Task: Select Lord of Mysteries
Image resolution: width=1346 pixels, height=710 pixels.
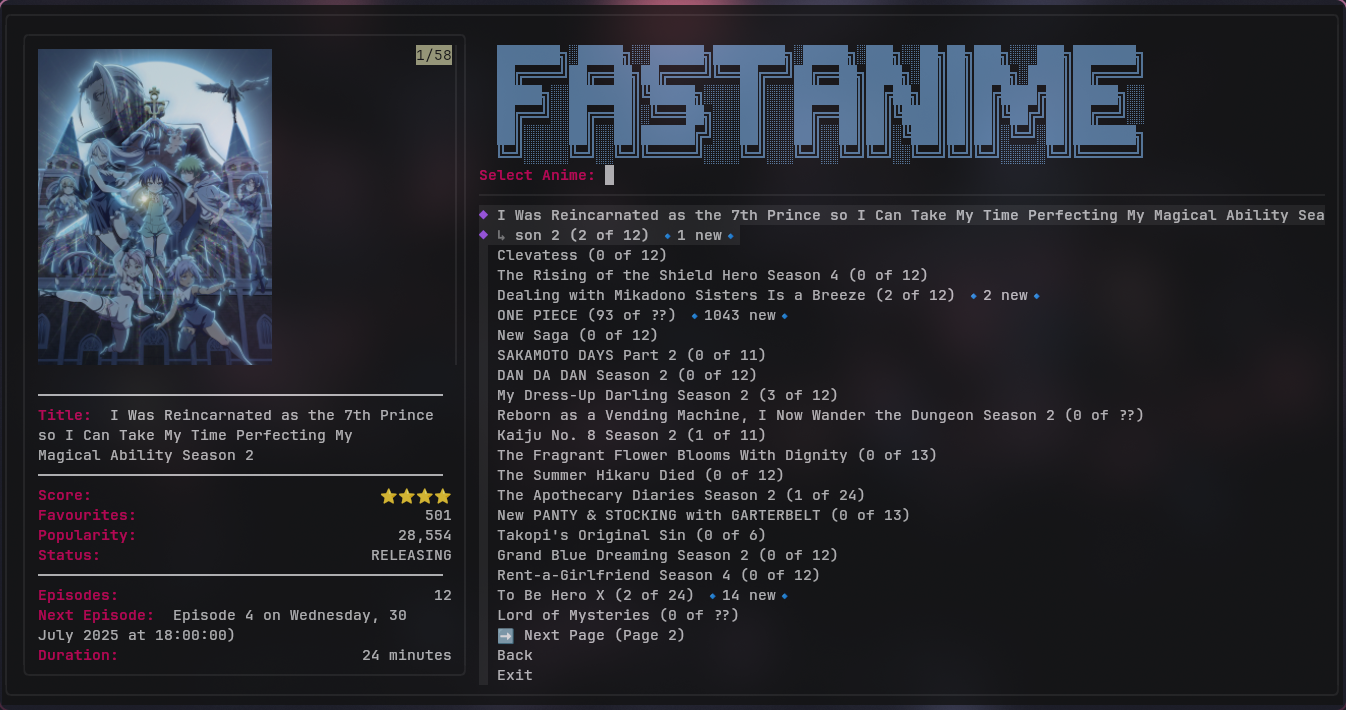Action: coord(618,616)
